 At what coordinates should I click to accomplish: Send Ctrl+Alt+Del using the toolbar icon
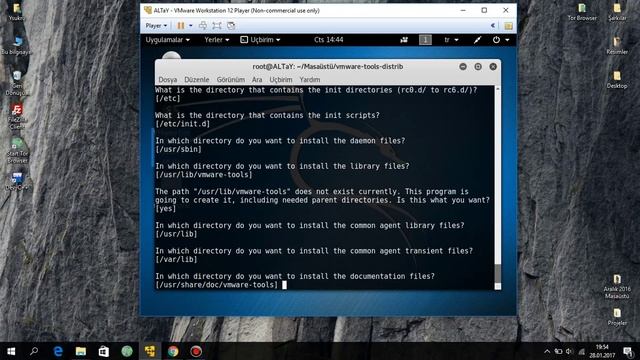coord(203,26)
